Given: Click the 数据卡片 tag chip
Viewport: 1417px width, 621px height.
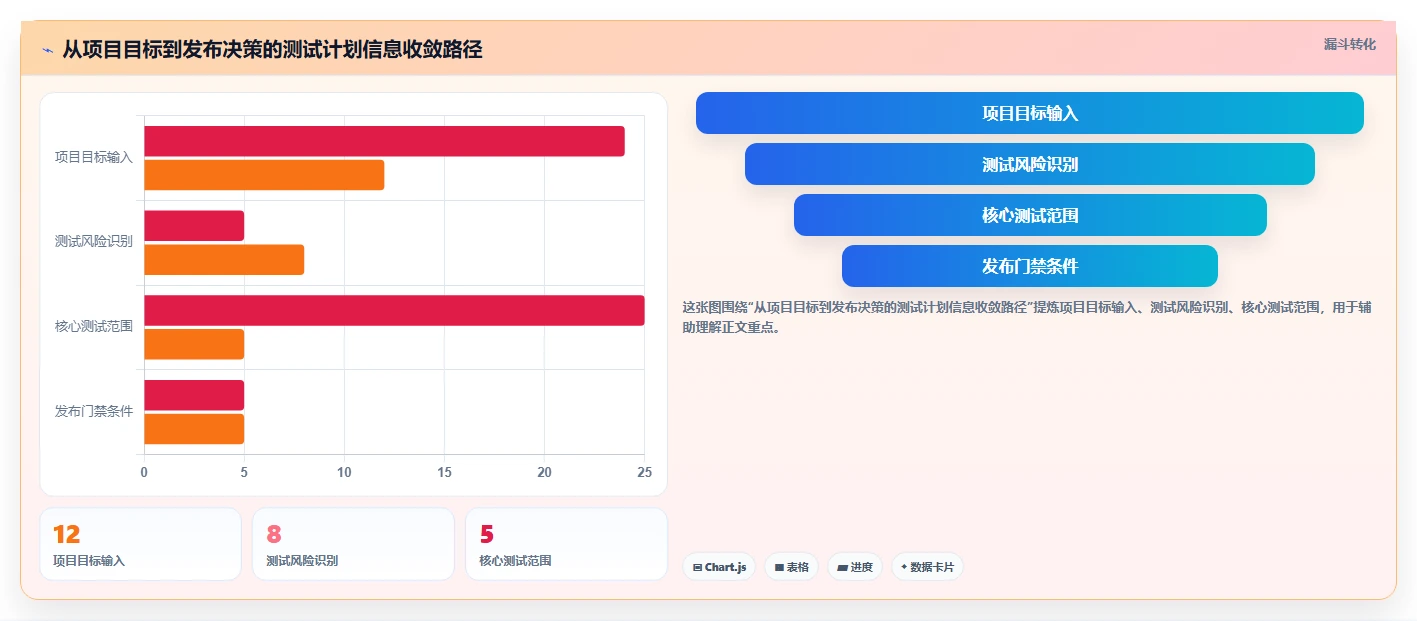Looking at the screenshot, I should point(927,567).
